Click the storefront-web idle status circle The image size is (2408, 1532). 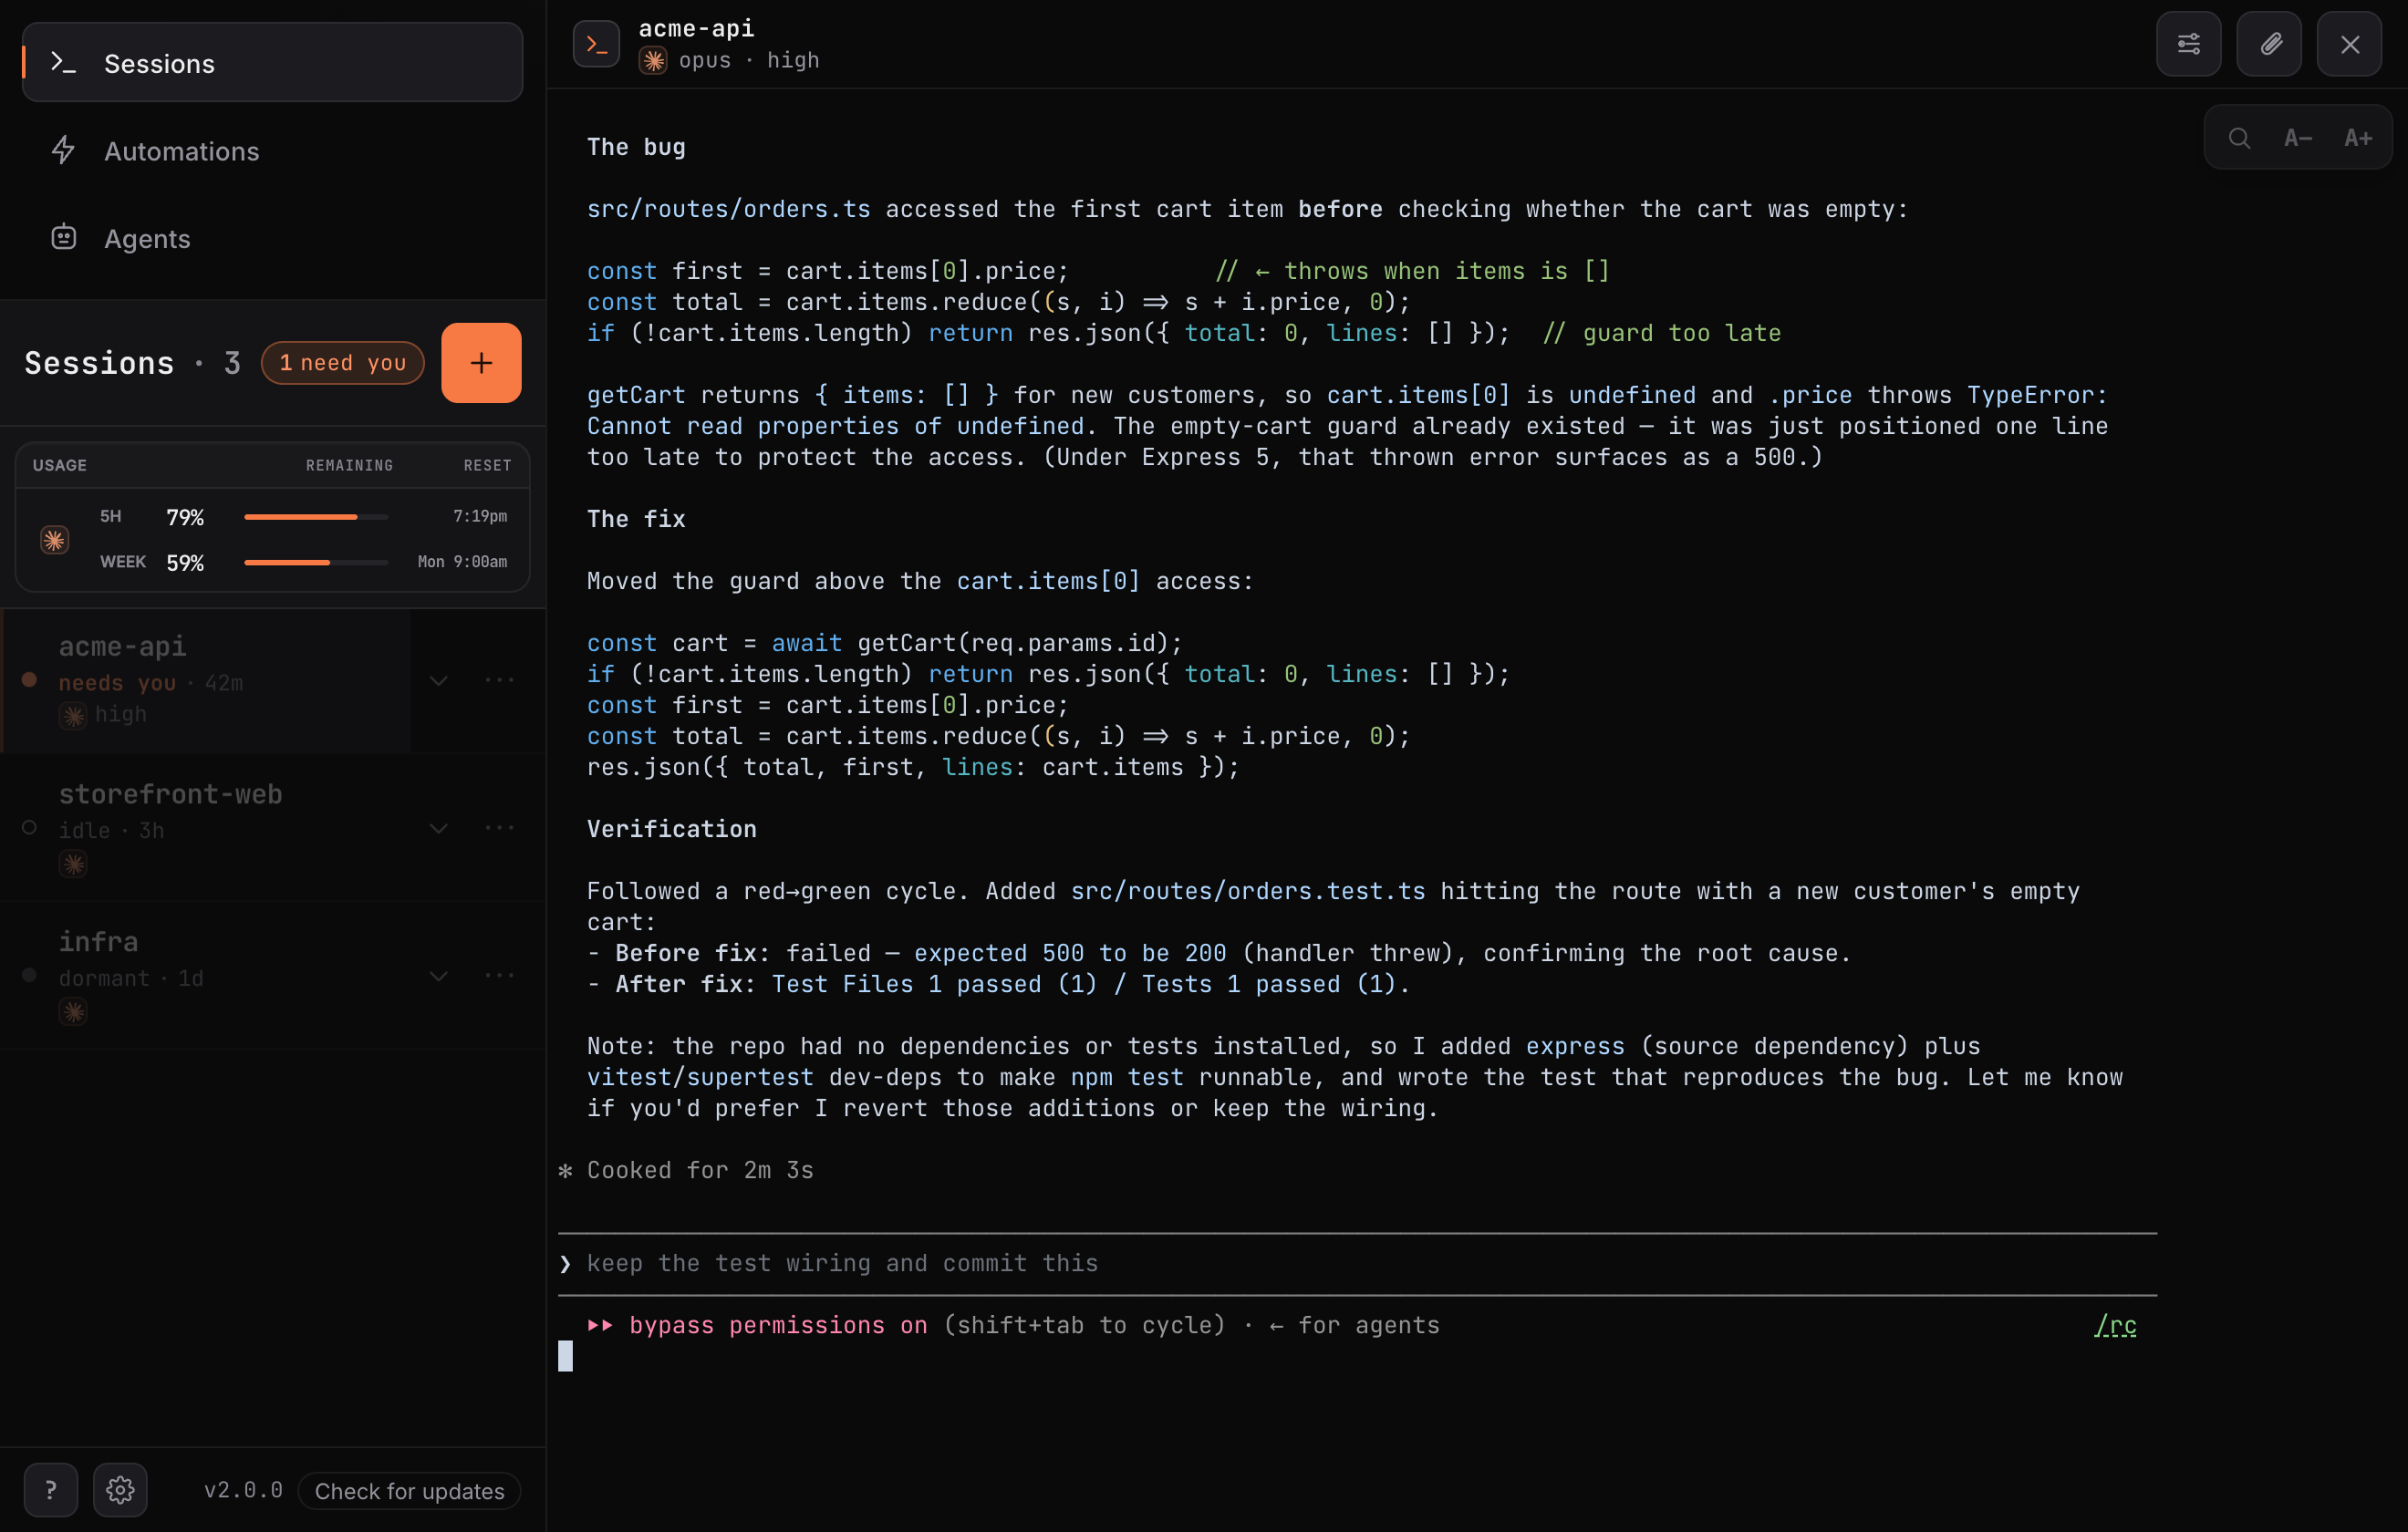point(29,827)
